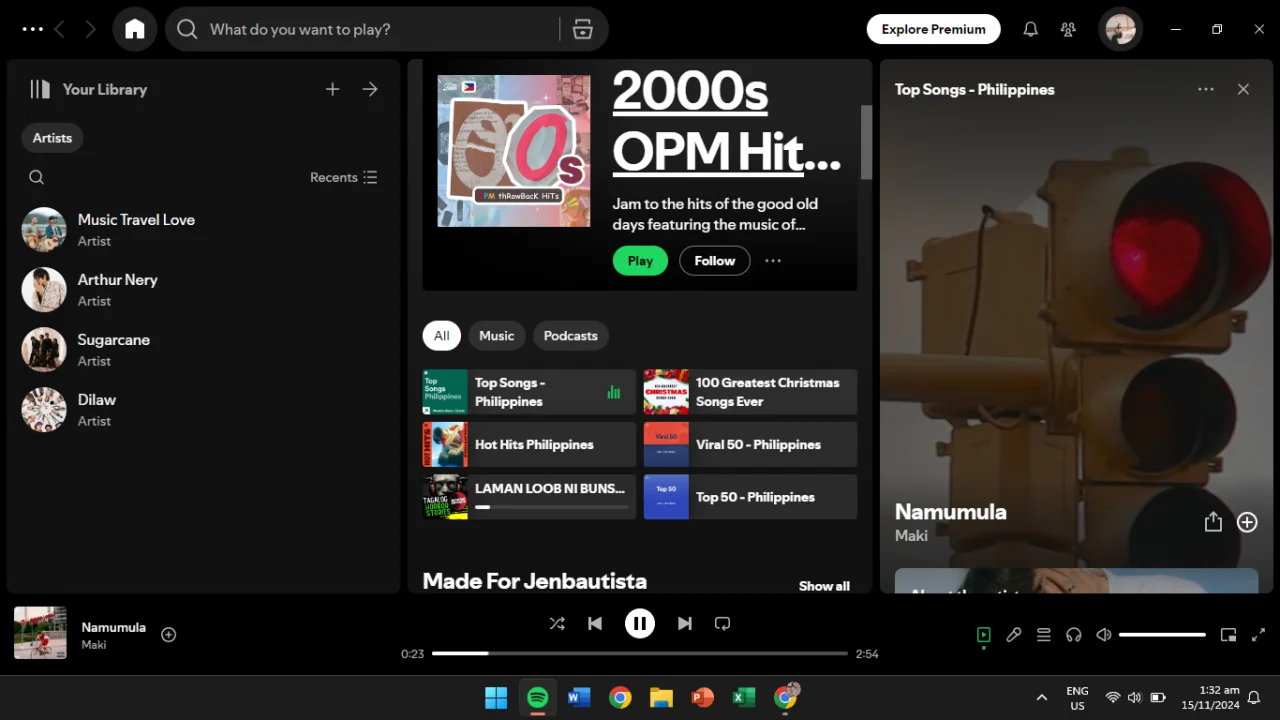Screen dimensions: 1280x720
Task: Open the Made For Jenbautista heading
Action: (535, 581)
